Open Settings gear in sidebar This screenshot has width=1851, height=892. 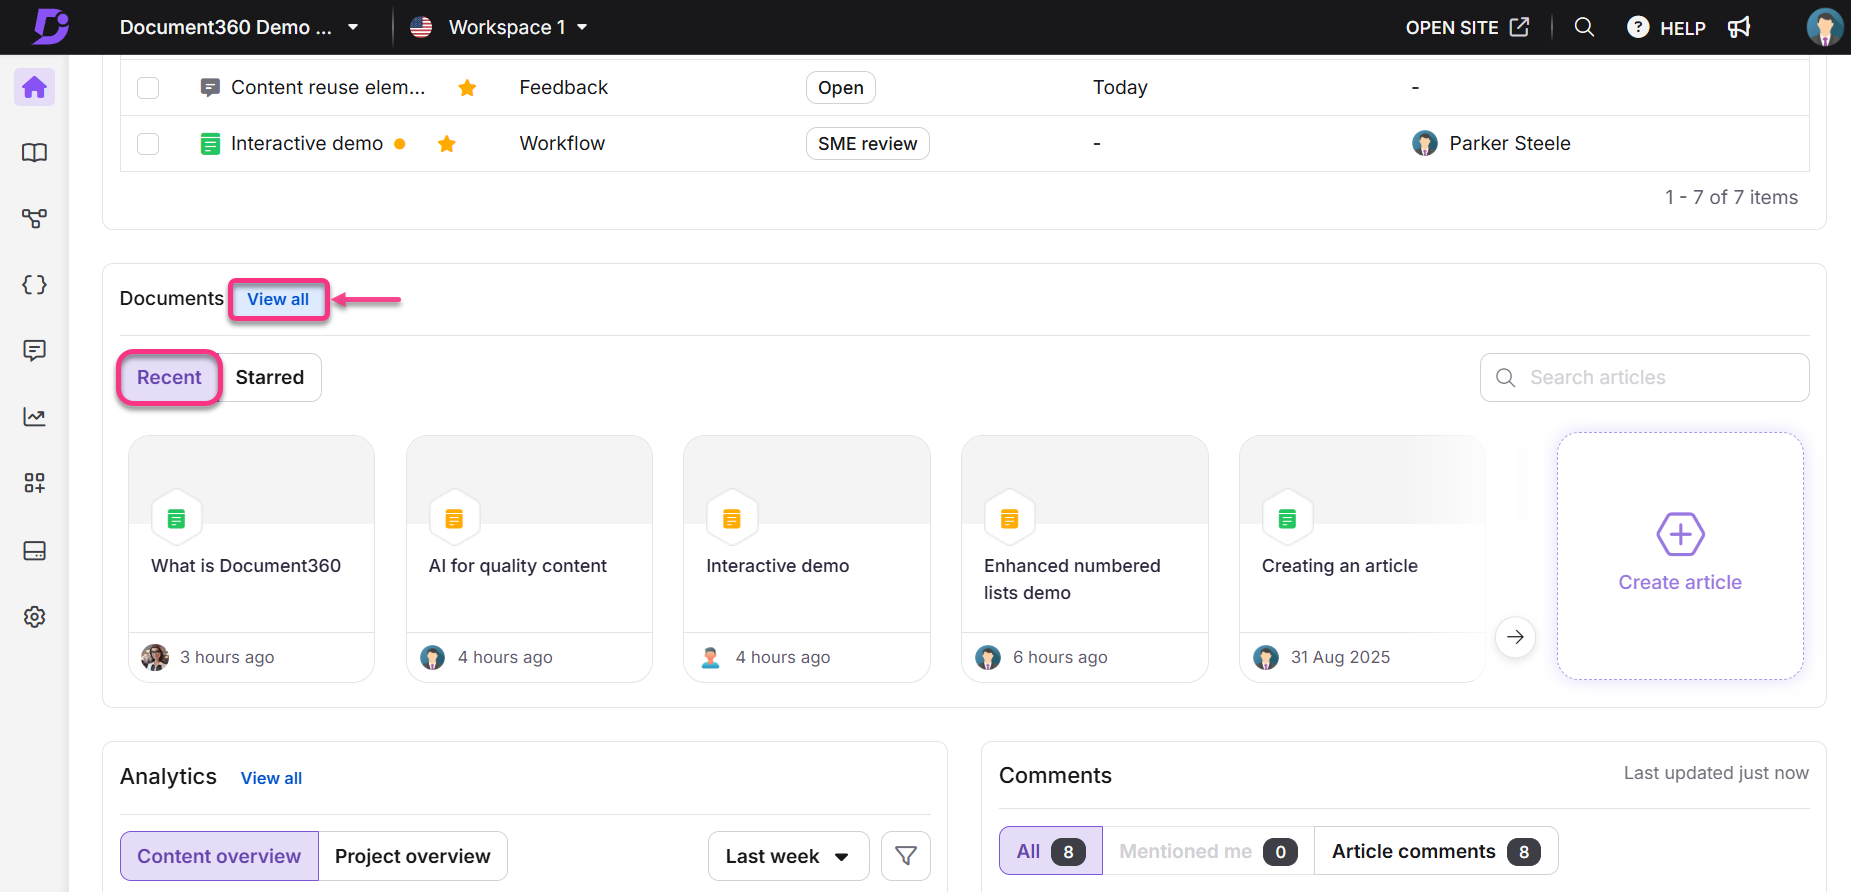coord(34,617)
